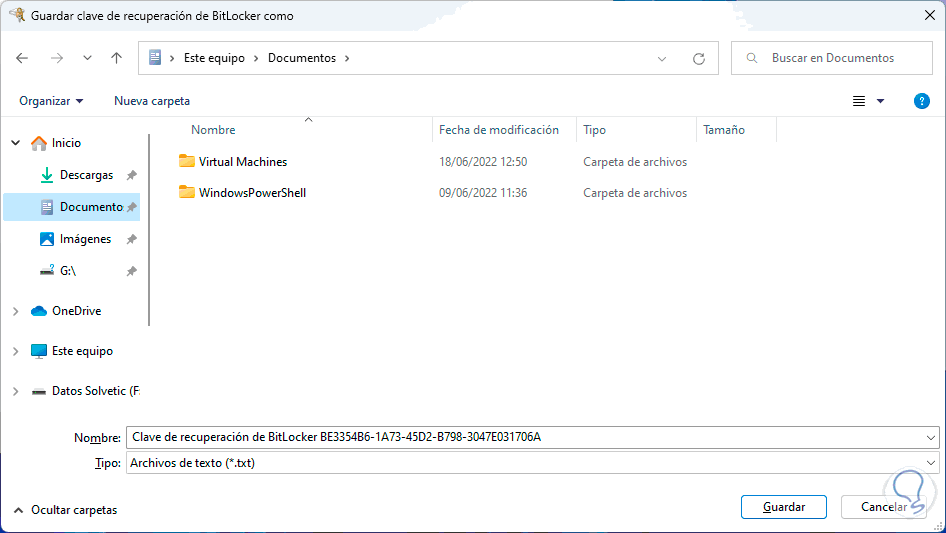Open the Organizar menu

[x=51, y=101]
